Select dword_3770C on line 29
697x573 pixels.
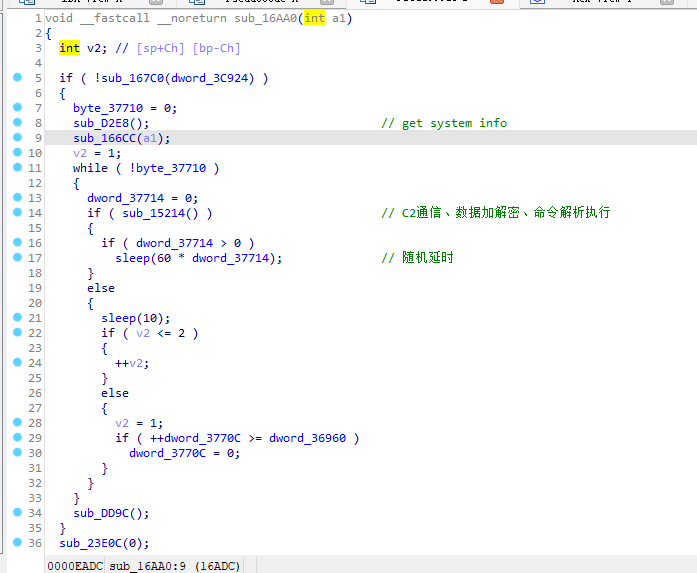point(203,438)
